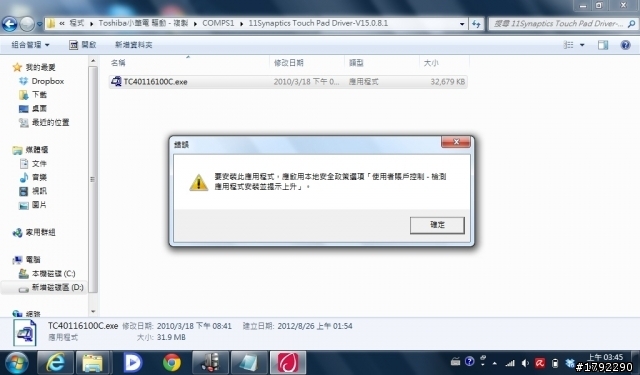Image resolution: width=640 pixels, height=375 pixels.
Task: Click the large file thumbnail in the details pane
Action: pos(25,333)
